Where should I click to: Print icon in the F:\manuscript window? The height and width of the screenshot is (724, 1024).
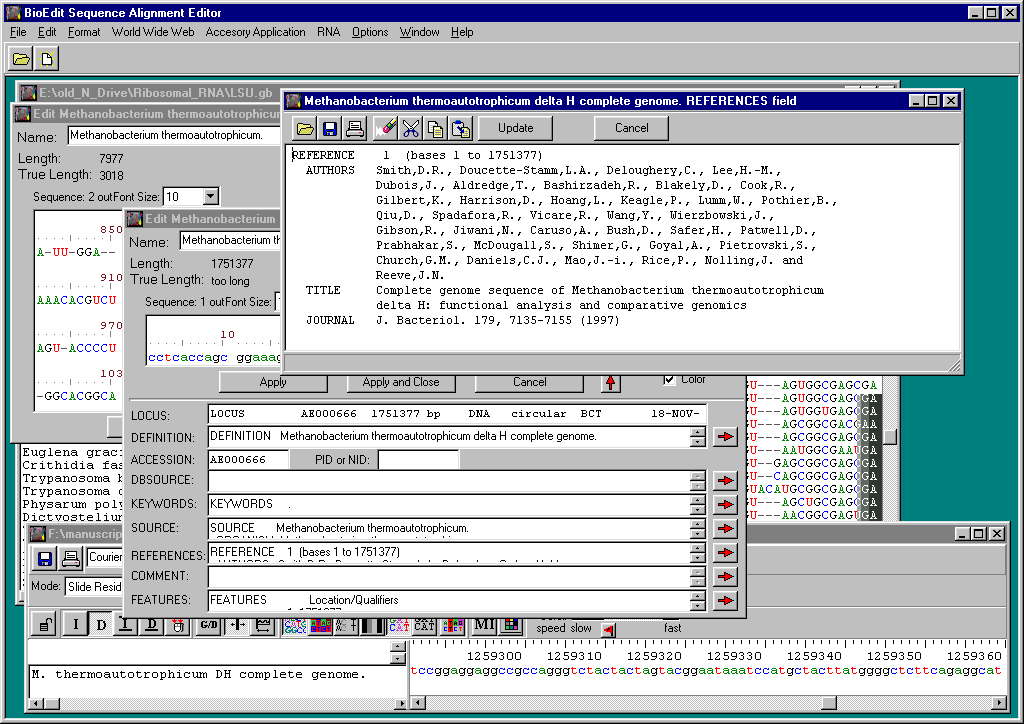coord(70,558)
